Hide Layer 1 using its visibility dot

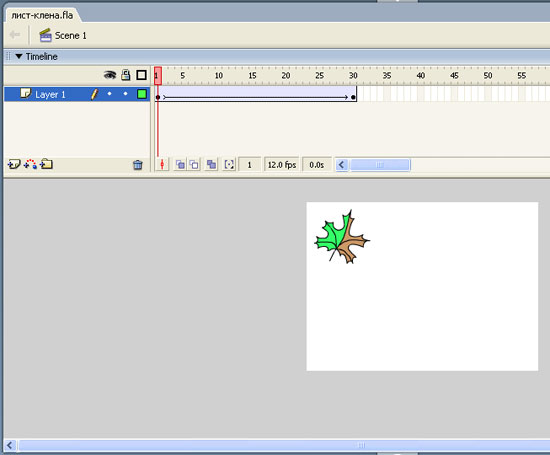(x=109, y=94)
